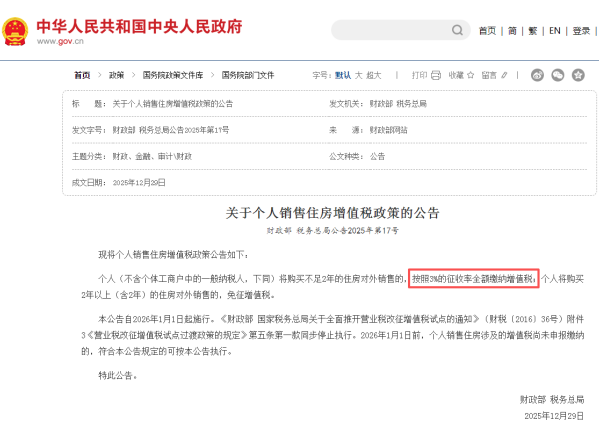The width and height of the screenshot is (599, 425).
Task: Open 政策 in the breadcrumb
Action: point(117,75)
